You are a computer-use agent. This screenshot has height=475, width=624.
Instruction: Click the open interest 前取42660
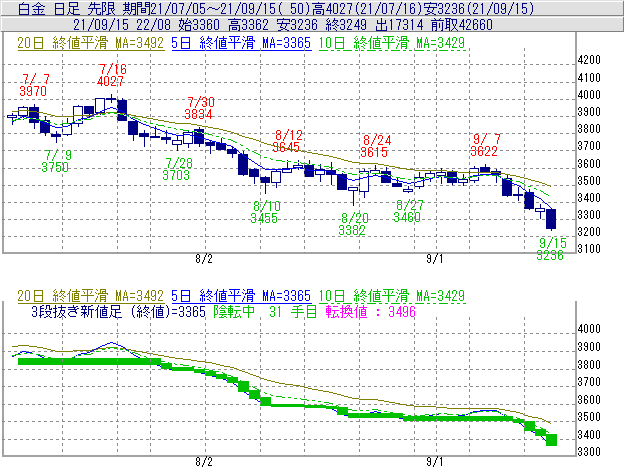[462, 25]
